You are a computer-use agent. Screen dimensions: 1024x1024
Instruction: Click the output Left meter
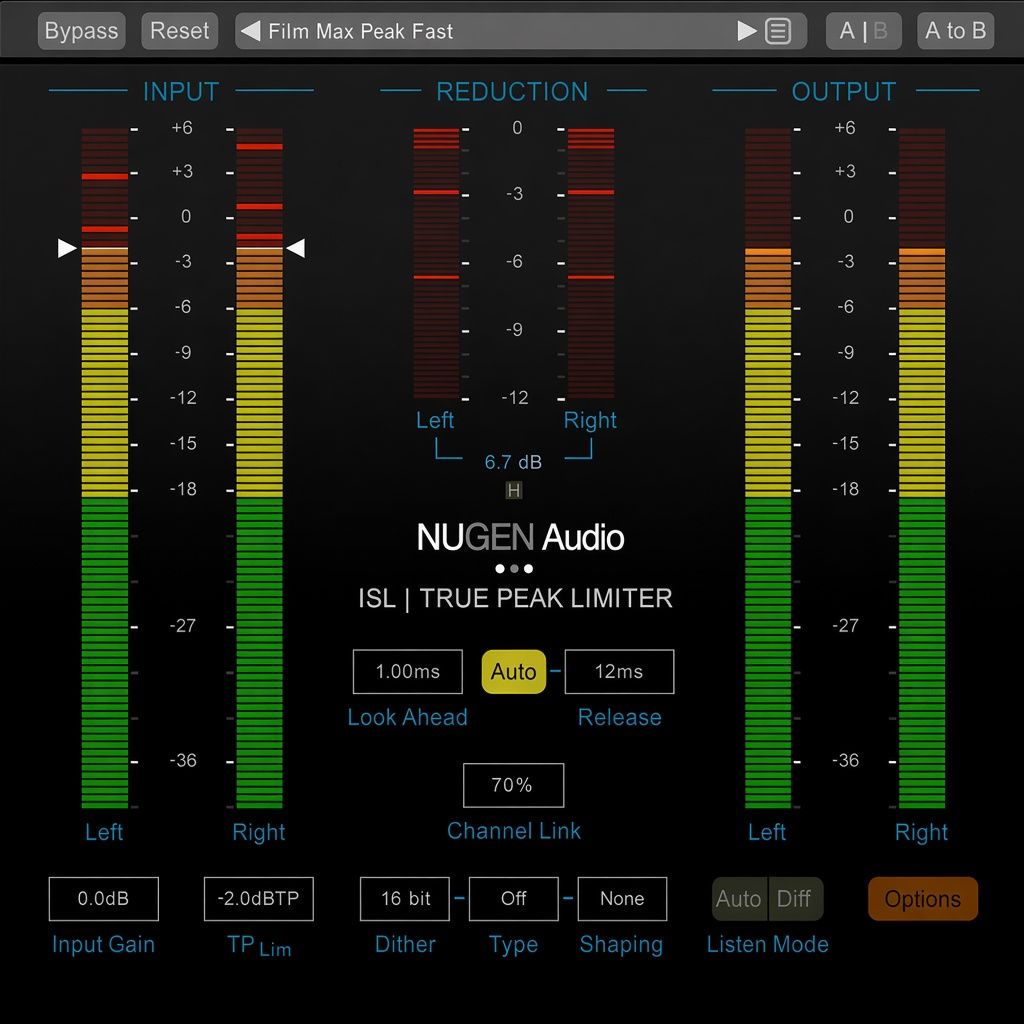tap(768, 468)
